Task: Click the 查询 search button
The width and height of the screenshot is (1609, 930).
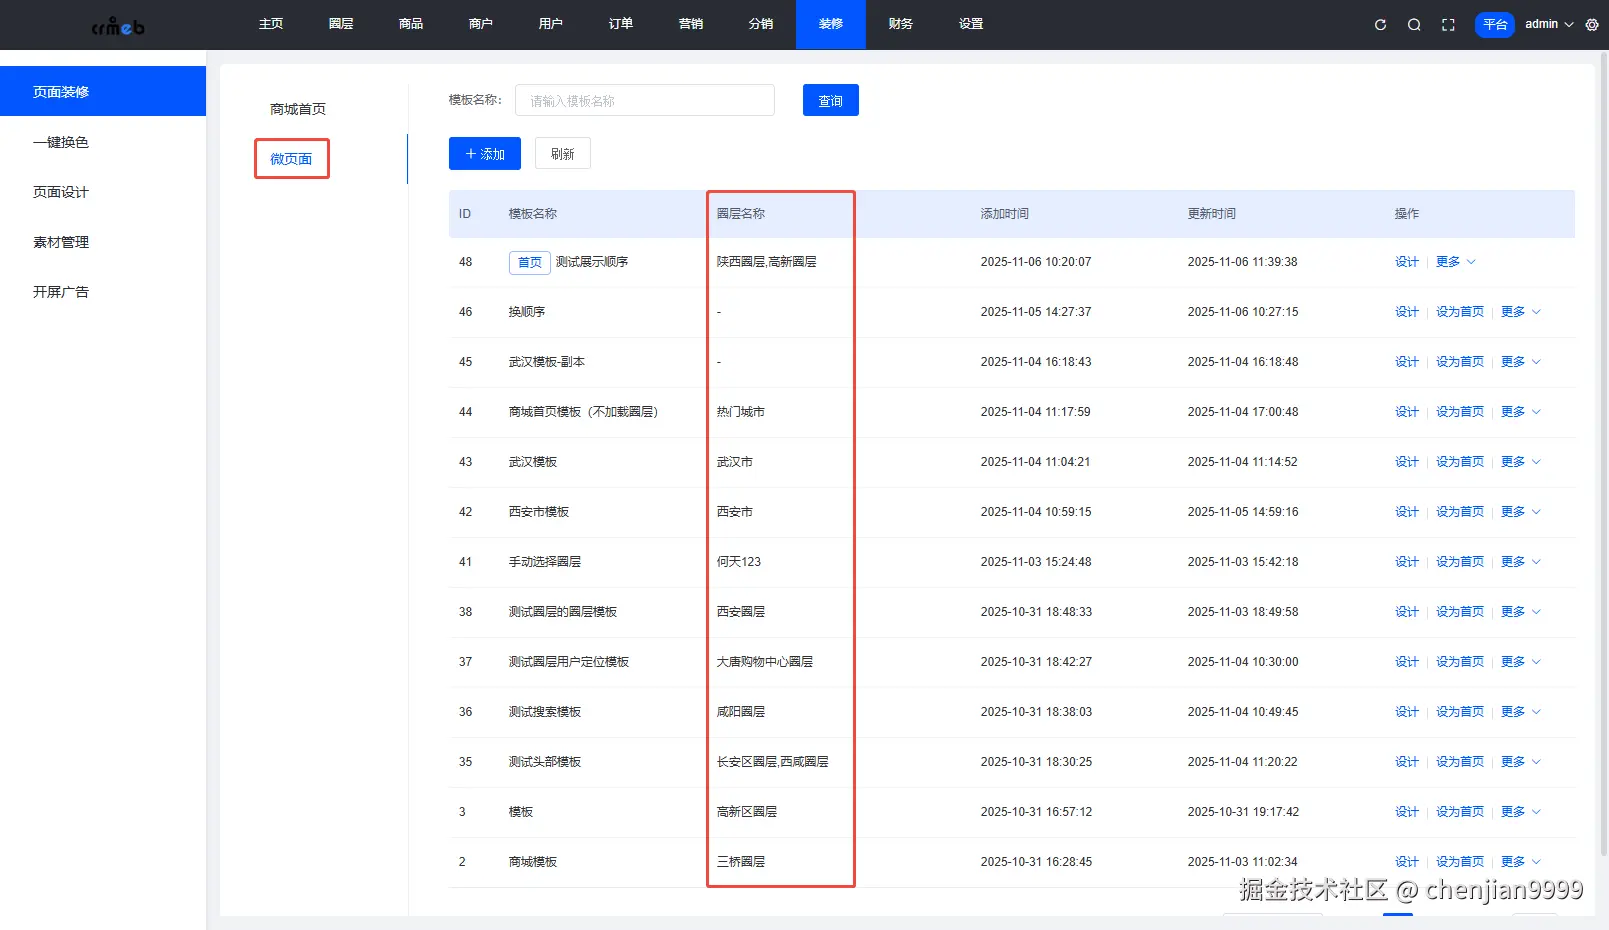Action: [x=831, y=100]
